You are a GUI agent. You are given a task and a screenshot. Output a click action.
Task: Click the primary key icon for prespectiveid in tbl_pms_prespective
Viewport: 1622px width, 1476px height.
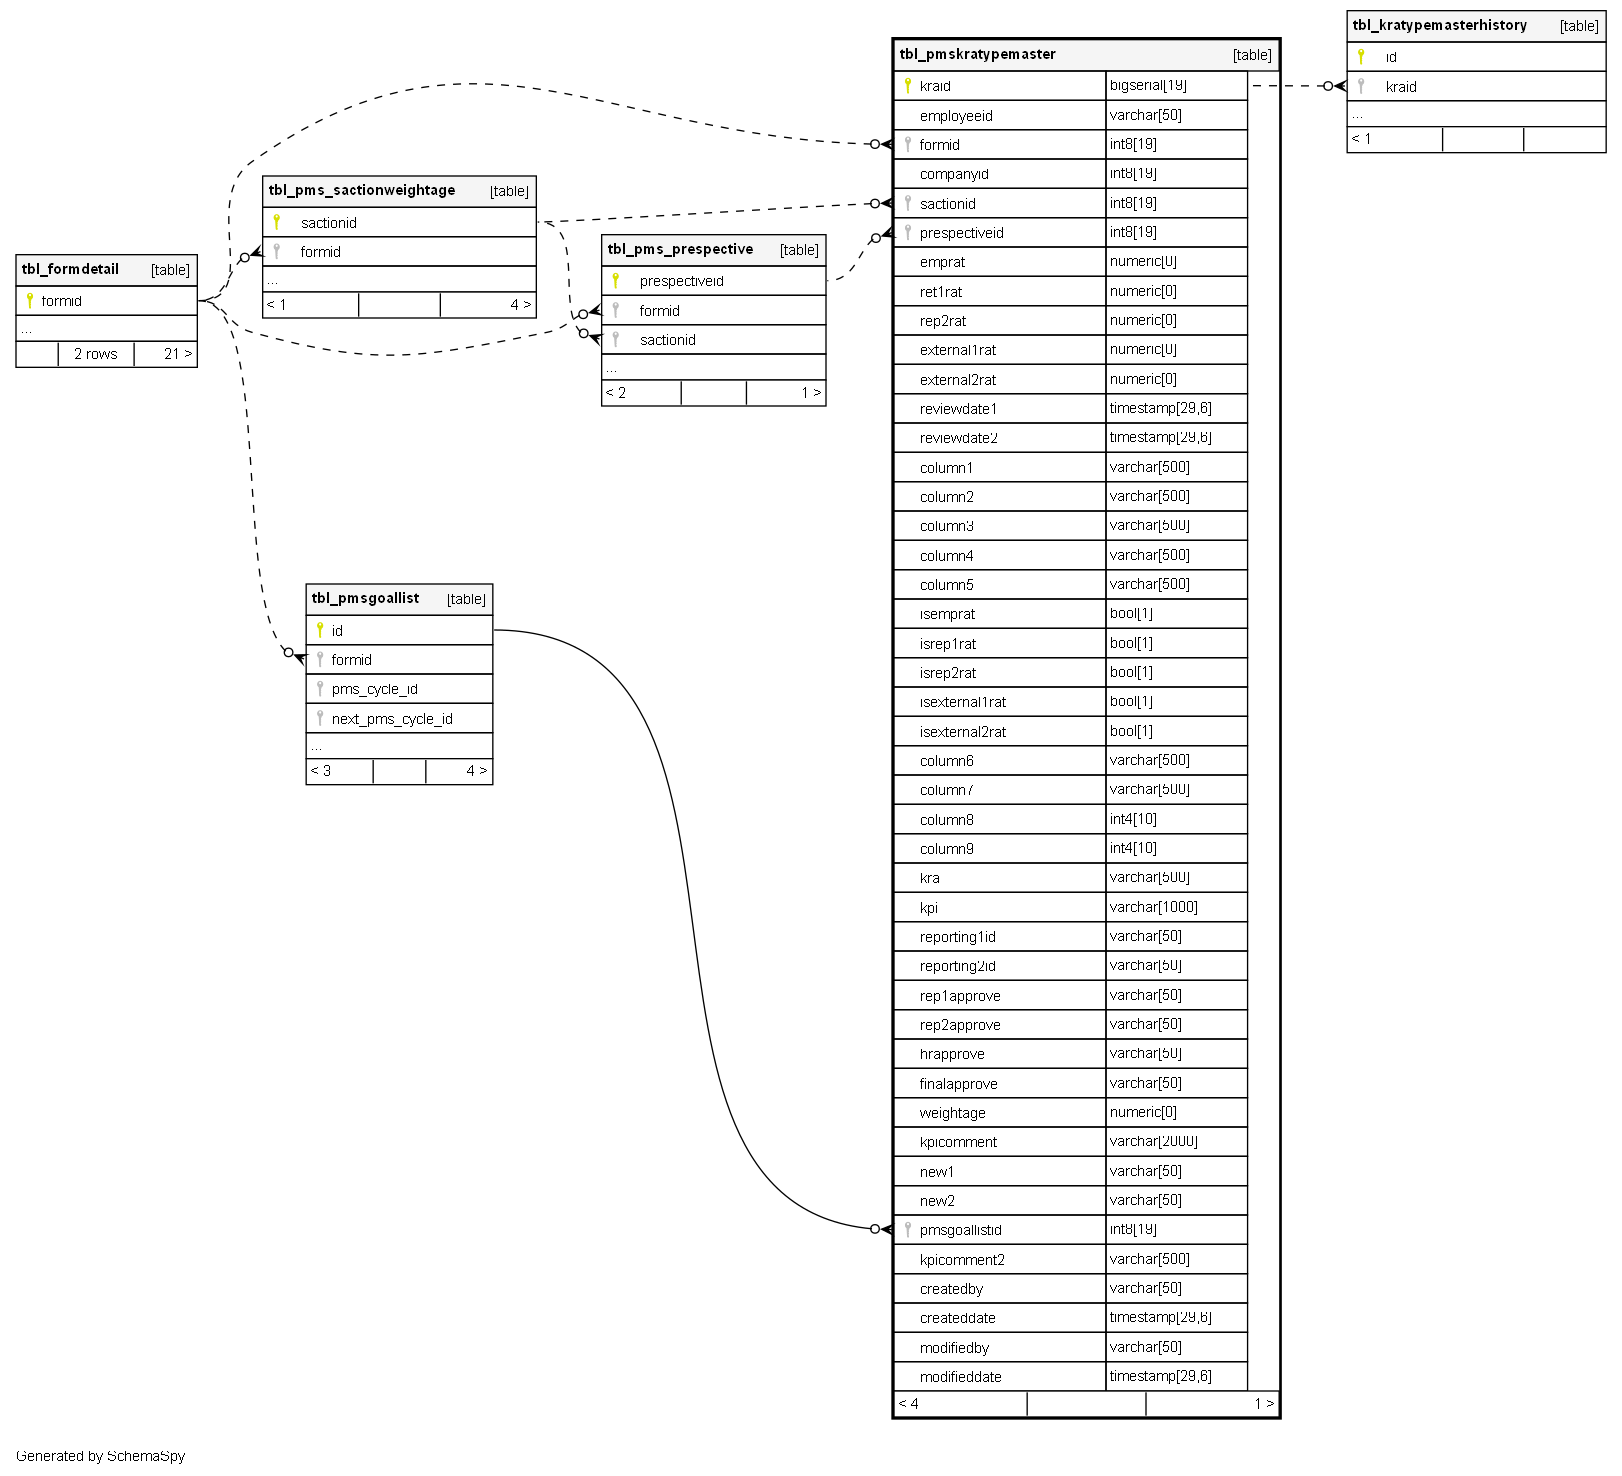click(616, 281)
